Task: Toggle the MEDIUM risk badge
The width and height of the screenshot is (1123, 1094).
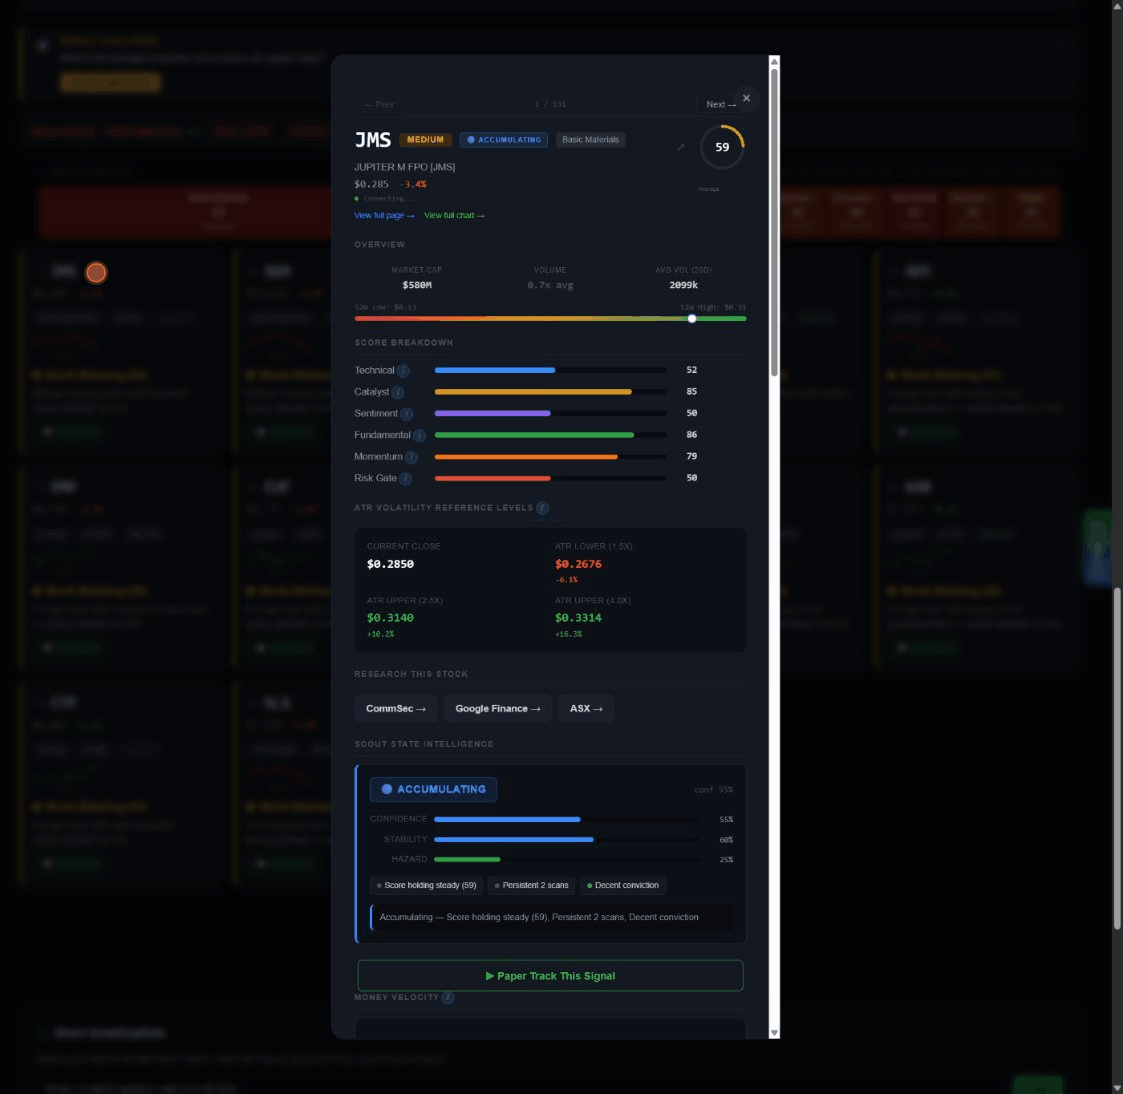Action: [x=425, y=139]
